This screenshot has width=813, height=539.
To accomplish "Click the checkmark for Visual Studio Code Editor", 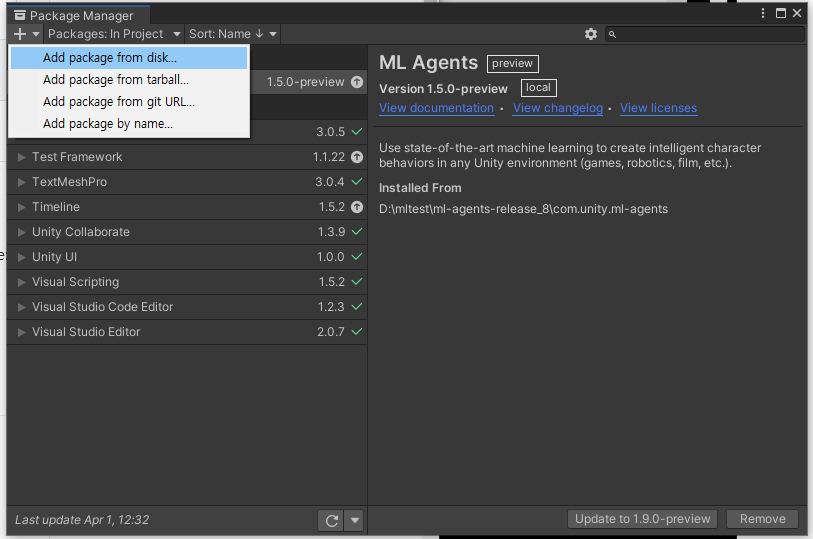I will click(x=357, y=306).
